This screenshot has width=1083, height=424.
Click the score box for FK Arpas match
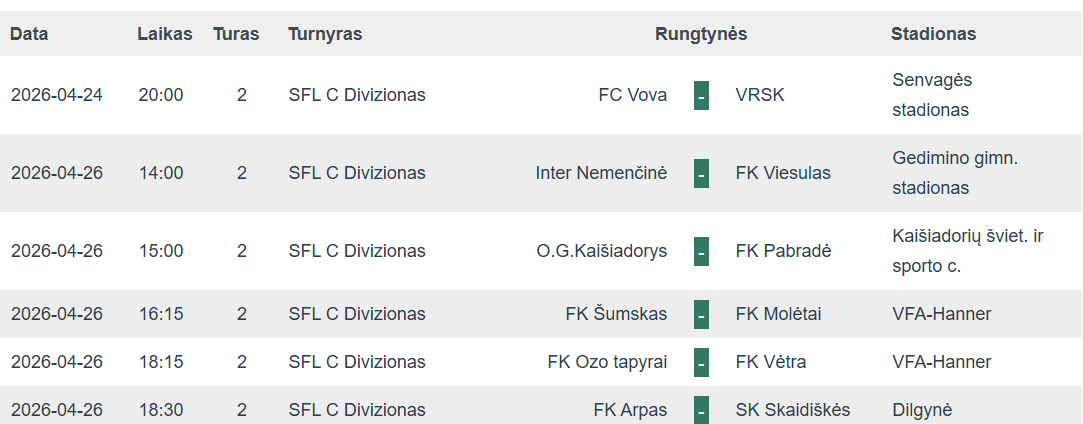(x=701, y=410)
